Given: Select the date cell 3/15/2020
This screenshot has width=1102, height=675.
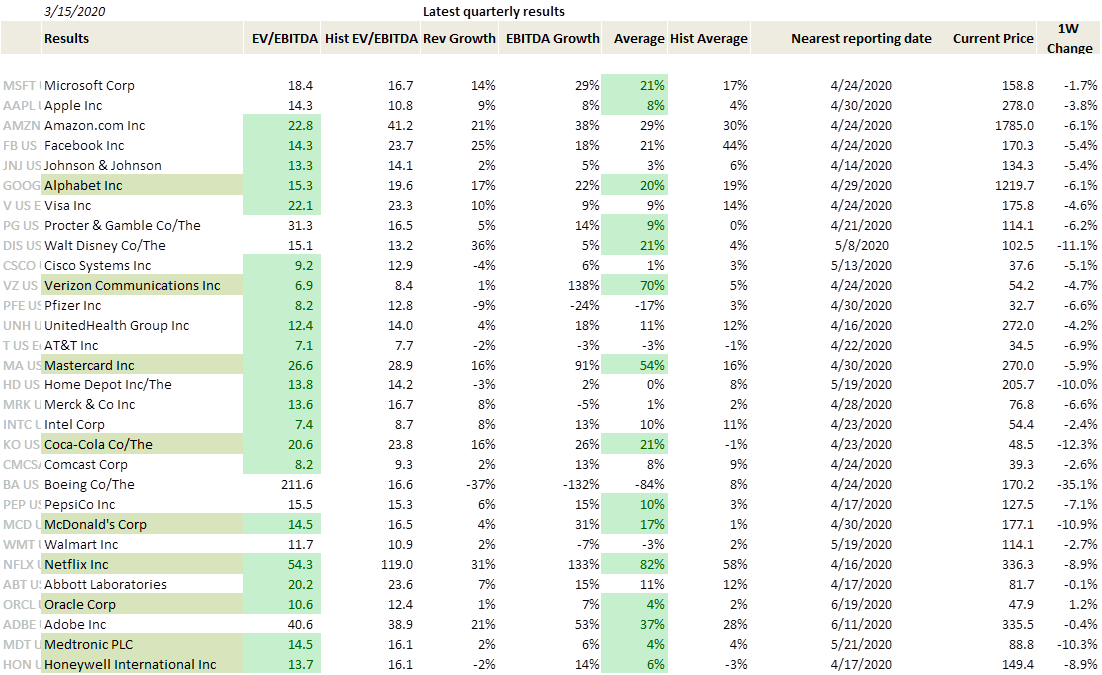Looking at the screenshot, I should 74,11.
